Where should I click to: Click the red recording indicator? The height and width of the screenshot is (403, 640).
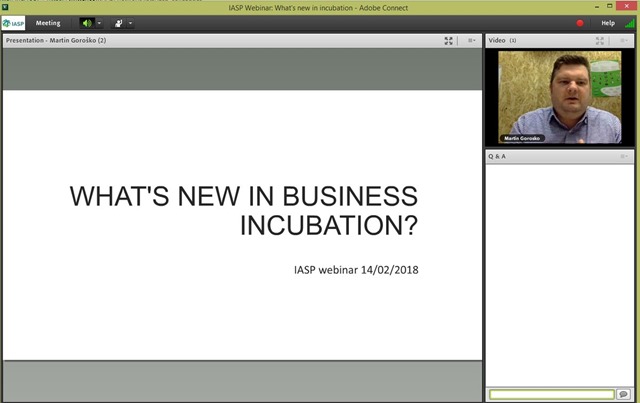(x=580, y=23)
